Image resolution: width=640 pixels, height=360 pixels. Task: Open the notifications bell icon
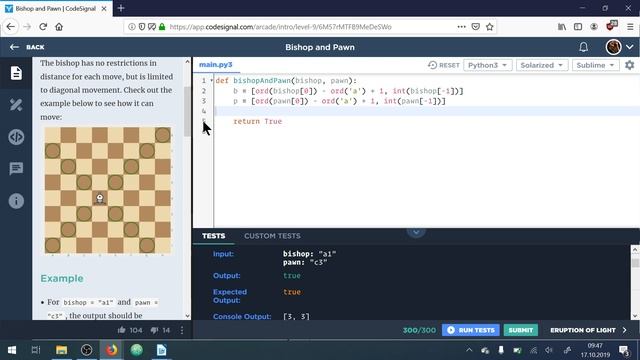click(x=583, y=47)
